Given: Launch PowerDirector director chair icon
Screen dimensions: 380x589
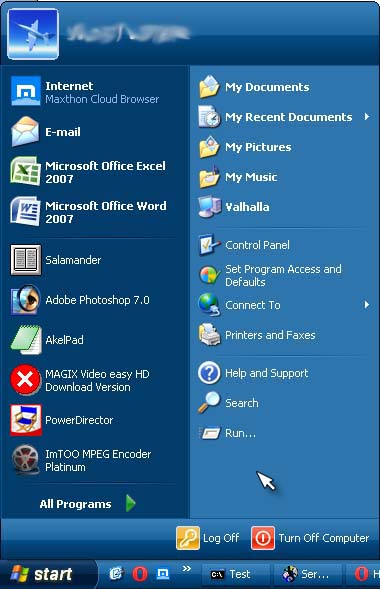Looking at the screenshot, I should click(x=26, y=420).
